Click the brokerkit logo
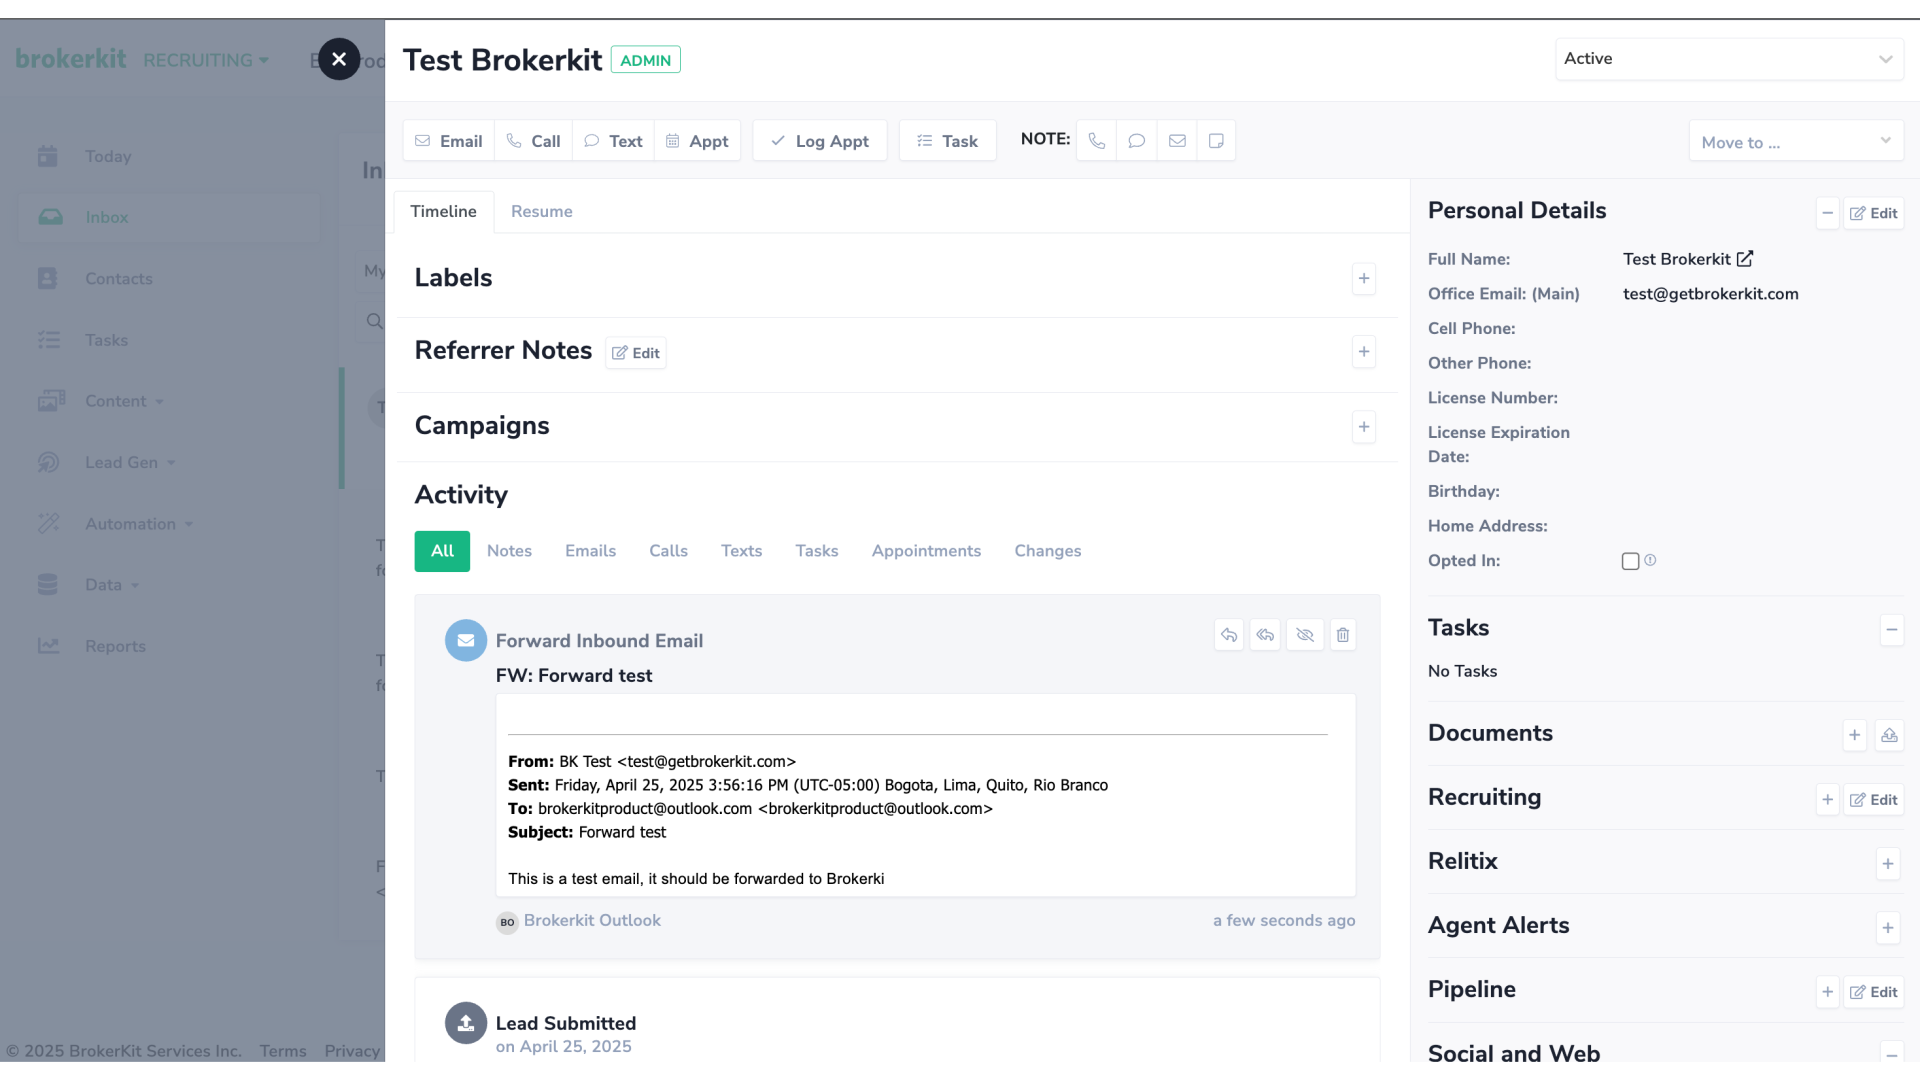1920x1080 pixels. (71, 59)
